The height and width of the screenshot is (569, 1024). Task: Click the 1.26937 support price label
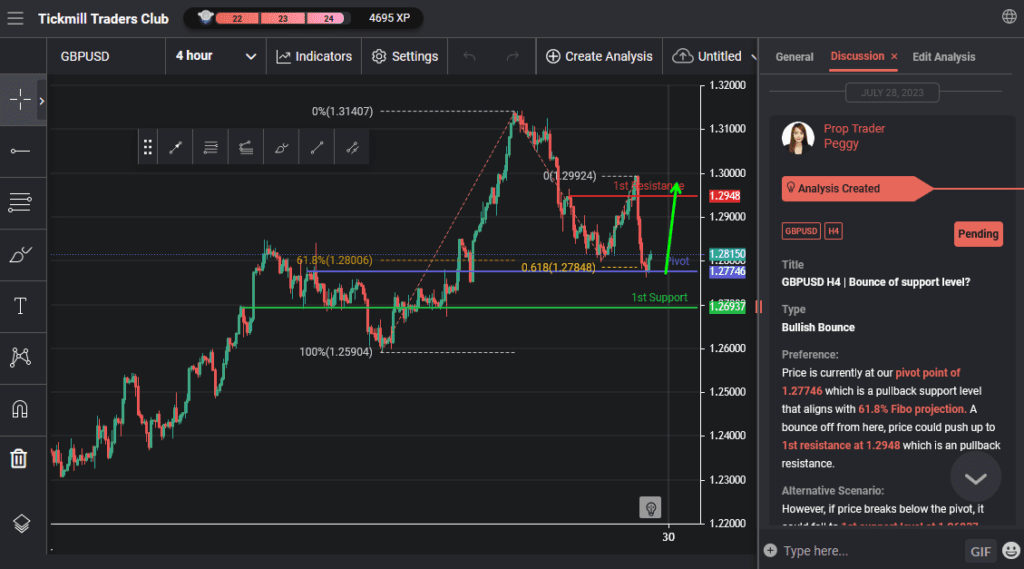(727, 307)
